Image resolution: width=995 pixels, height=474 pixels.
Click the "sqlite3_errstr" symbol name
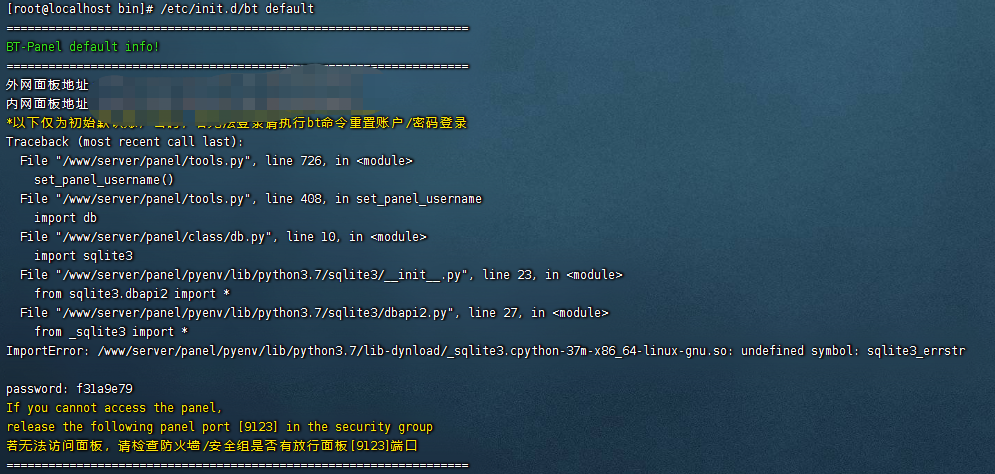pyautogui.click(x=917, y=351)
